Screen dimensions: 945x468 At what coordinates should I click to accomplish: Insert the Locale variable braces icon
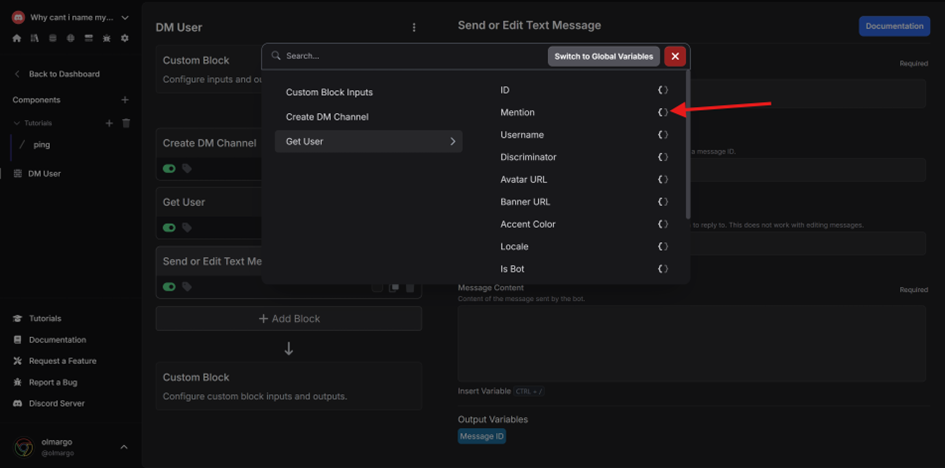click(x=663, y=246)
